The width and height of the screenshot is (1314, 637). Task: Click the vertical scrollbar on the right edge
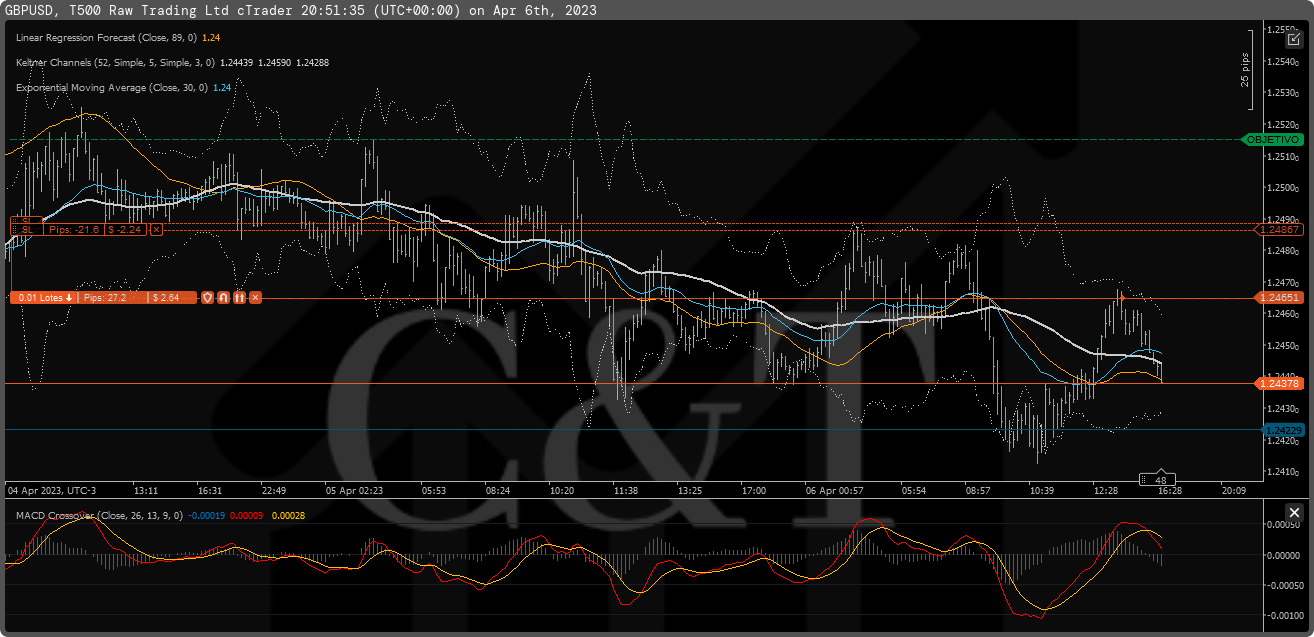click(x=1309, y=250)
